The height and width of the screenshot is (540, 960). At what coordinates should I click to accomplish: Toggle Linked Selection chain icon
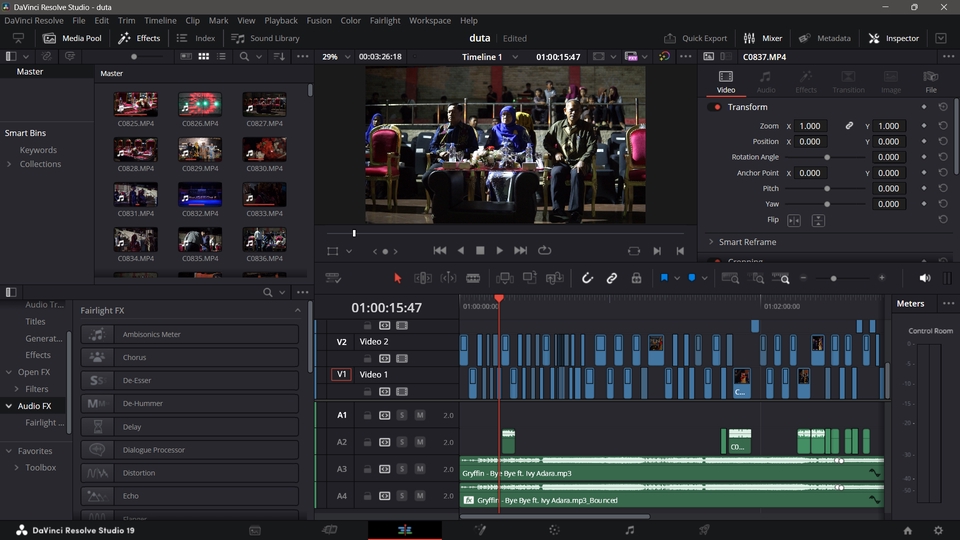click(611, 278)
